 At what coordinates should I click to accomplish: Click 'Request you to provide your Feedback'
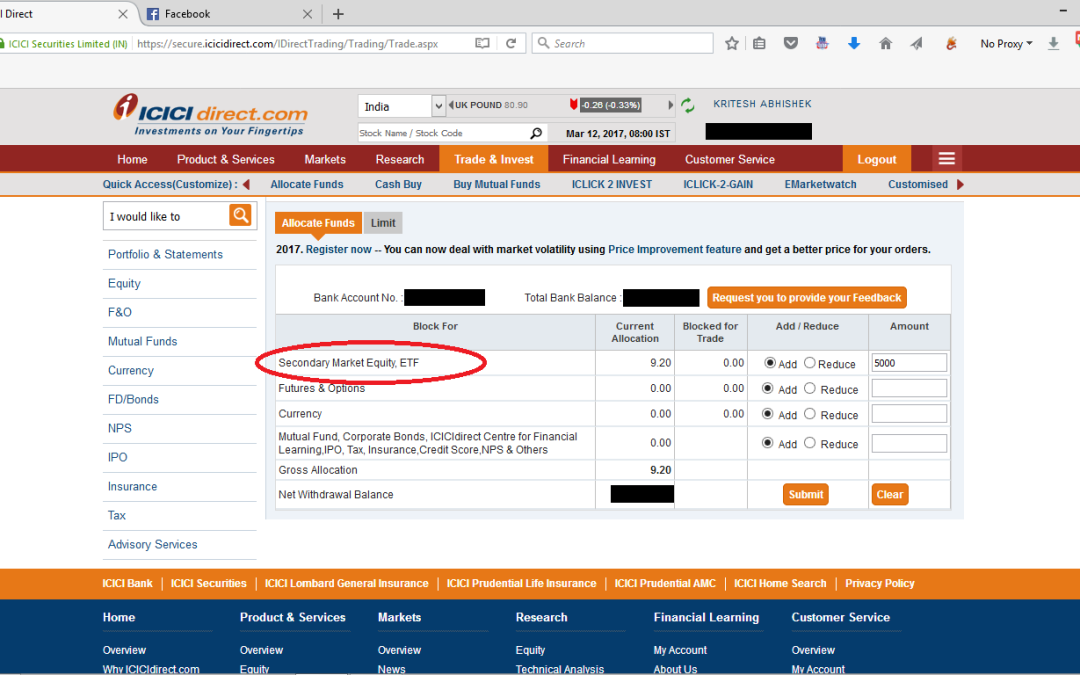(x=807, y=298)
